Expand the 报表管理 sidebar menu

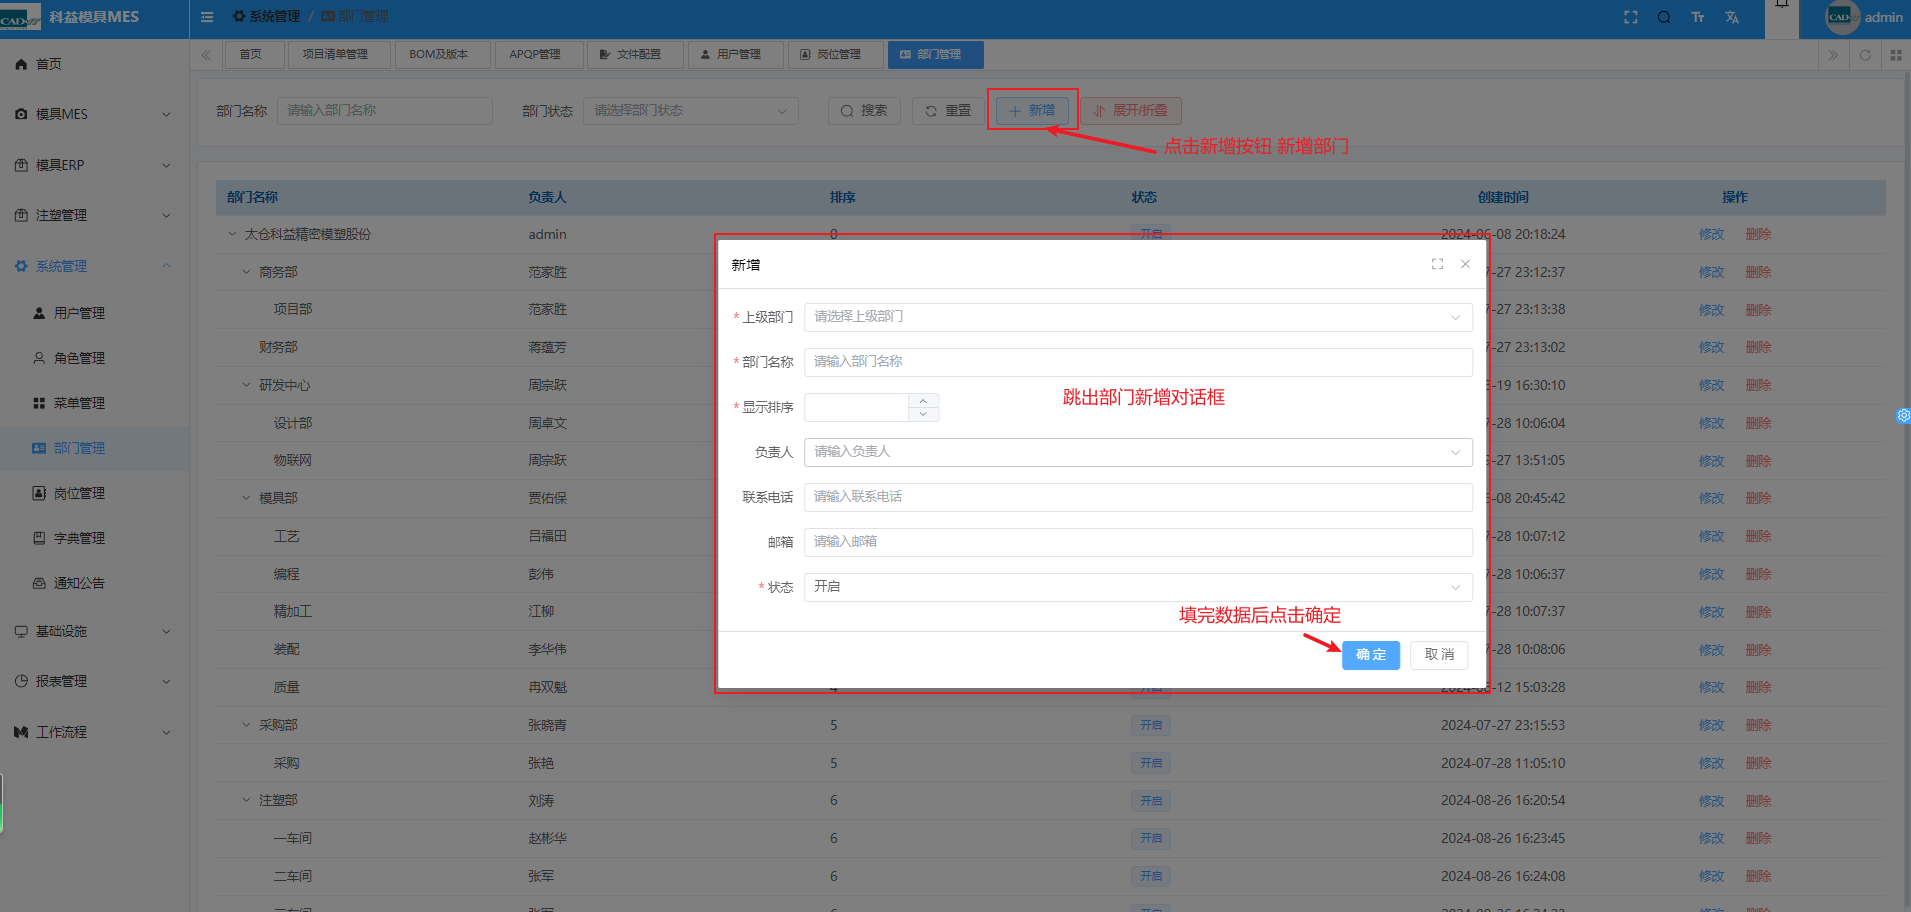click(x=95, y=681)
